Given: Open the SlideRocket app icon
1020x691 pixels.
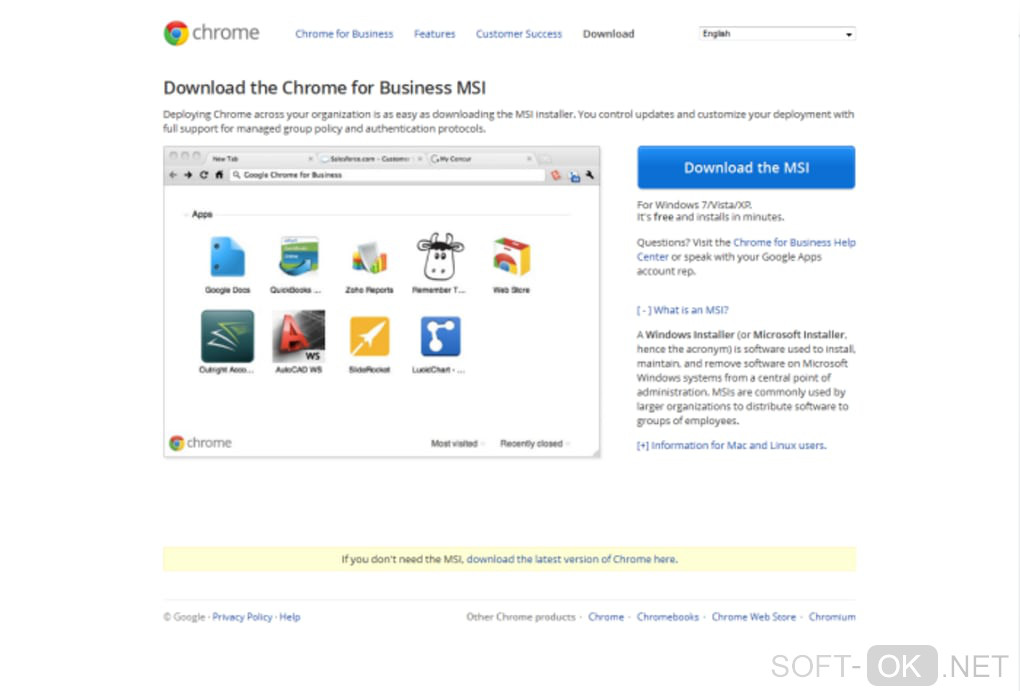Looking at the screenshot, I should [369, 336].
